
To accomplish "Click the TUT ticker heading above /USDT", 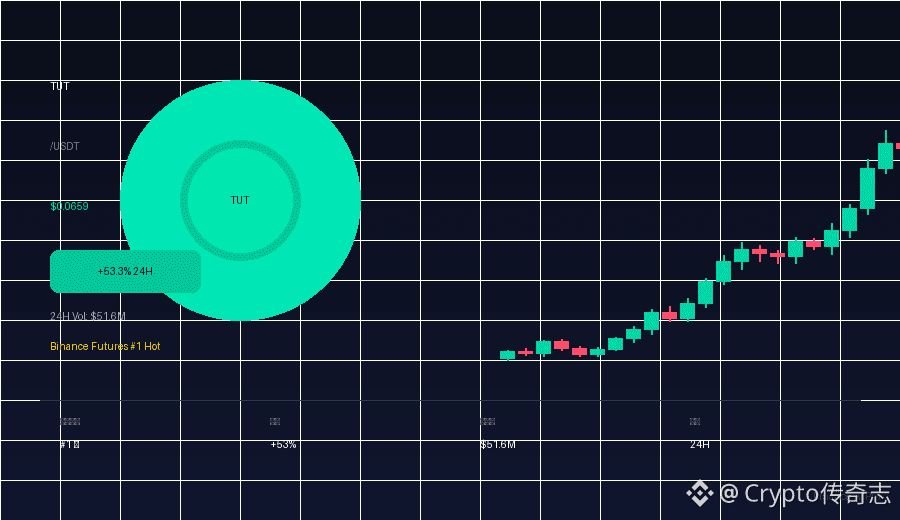I will point(60,86).
